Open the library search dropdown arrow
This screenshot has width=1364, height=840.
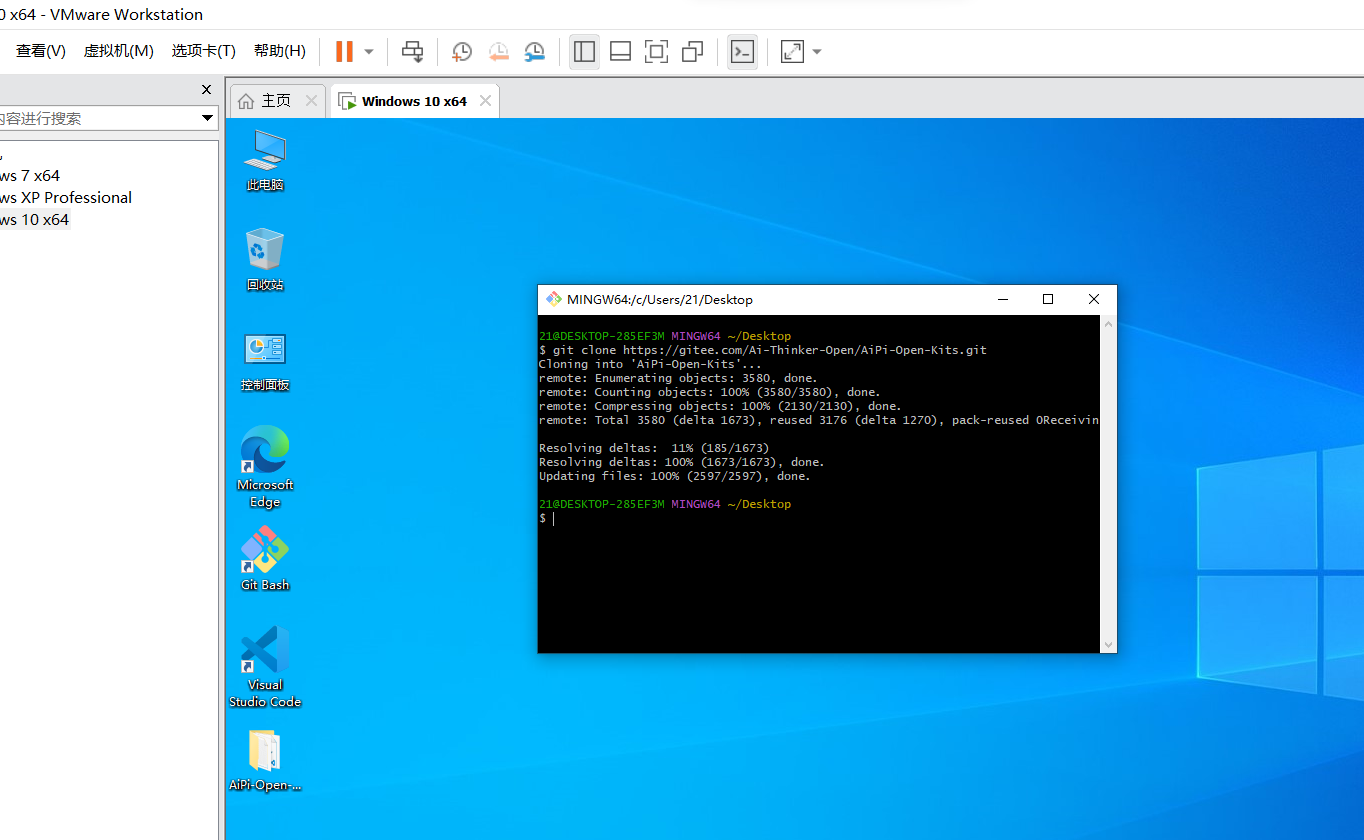[x=208, y=118]
